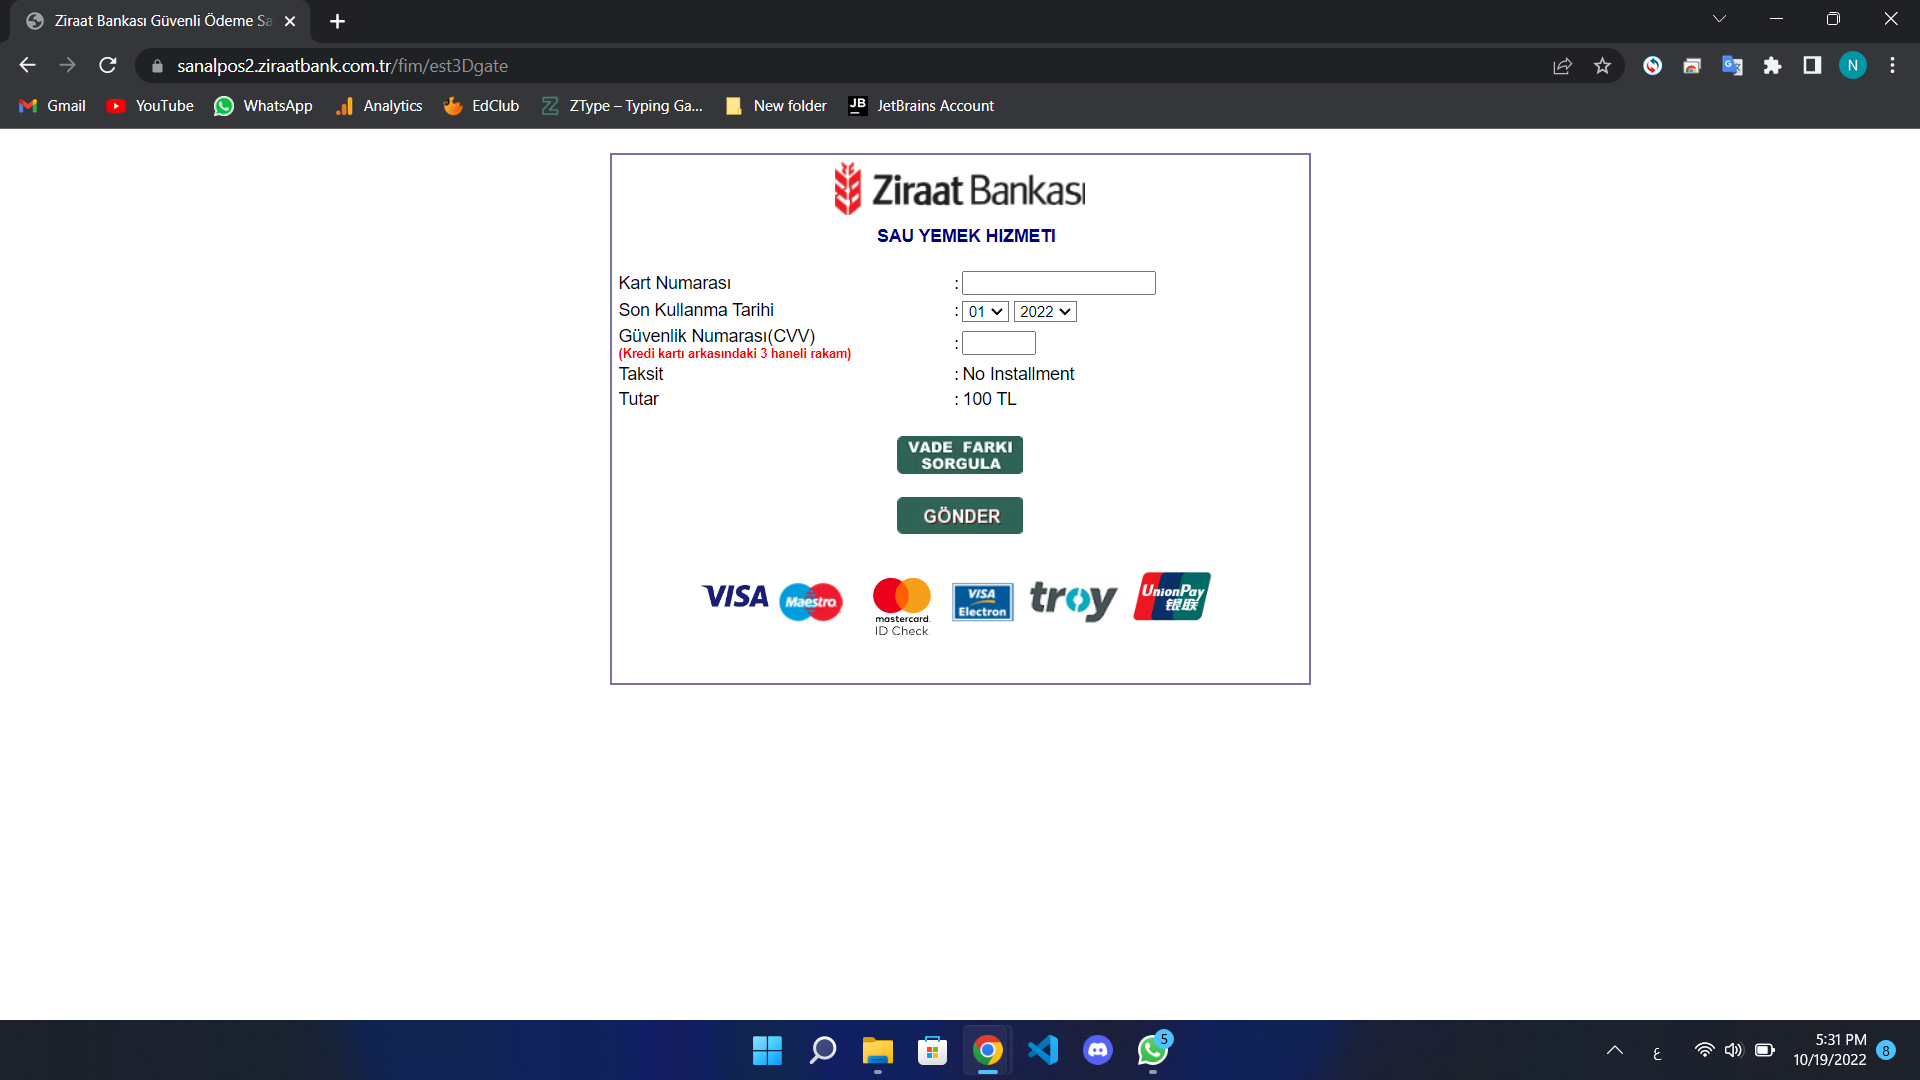Open the Extensions puzzle icon
The image size is (1920, 1080).
click(x=1772, y=66)
